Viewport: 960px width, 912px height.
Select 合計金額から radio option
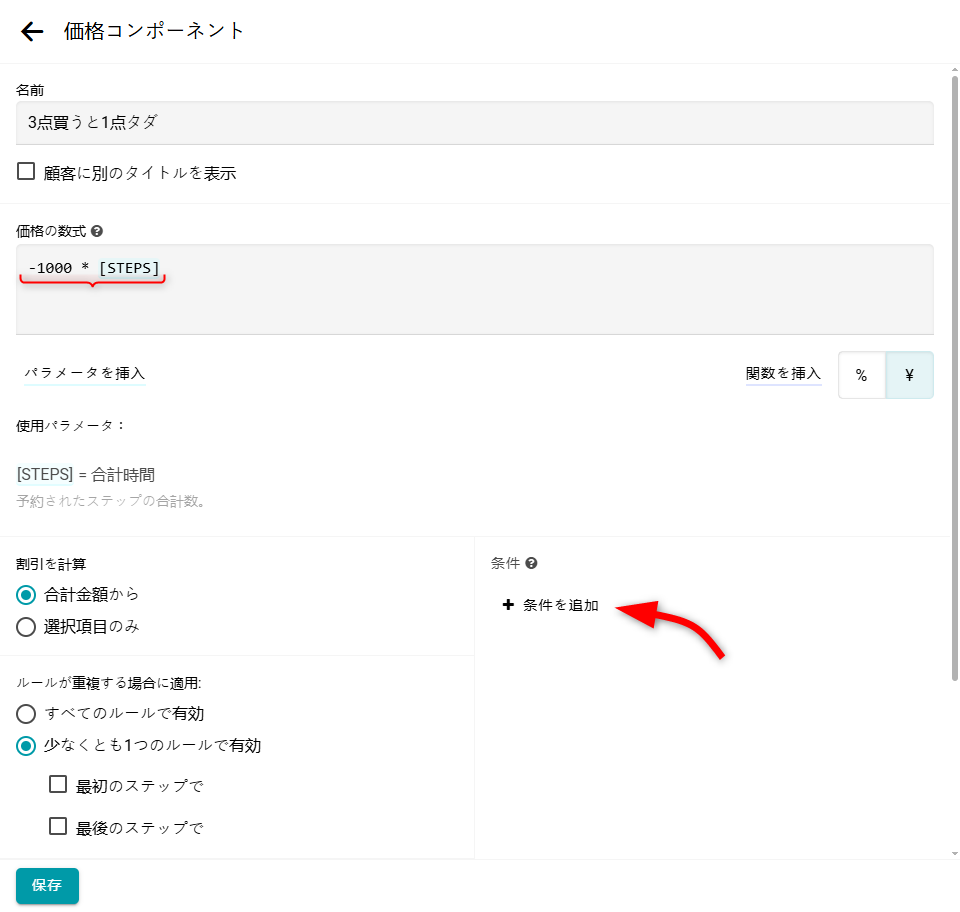[x=26, y=594]
